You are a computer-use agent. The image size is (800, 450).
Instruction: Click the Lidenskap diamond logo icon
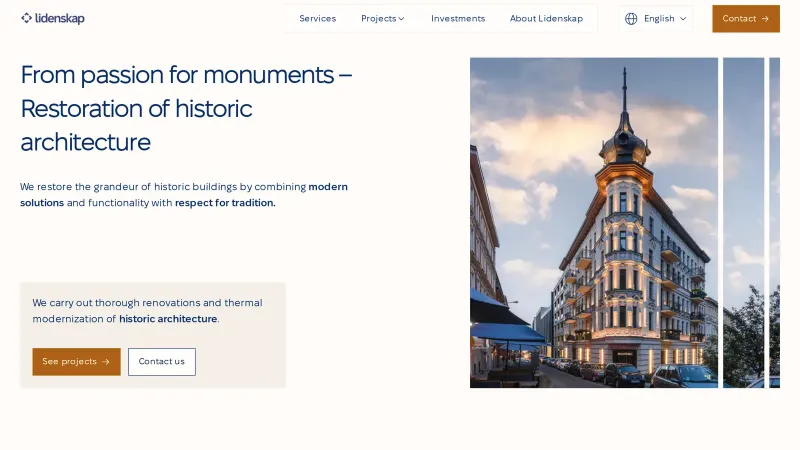tap(27, 18)
